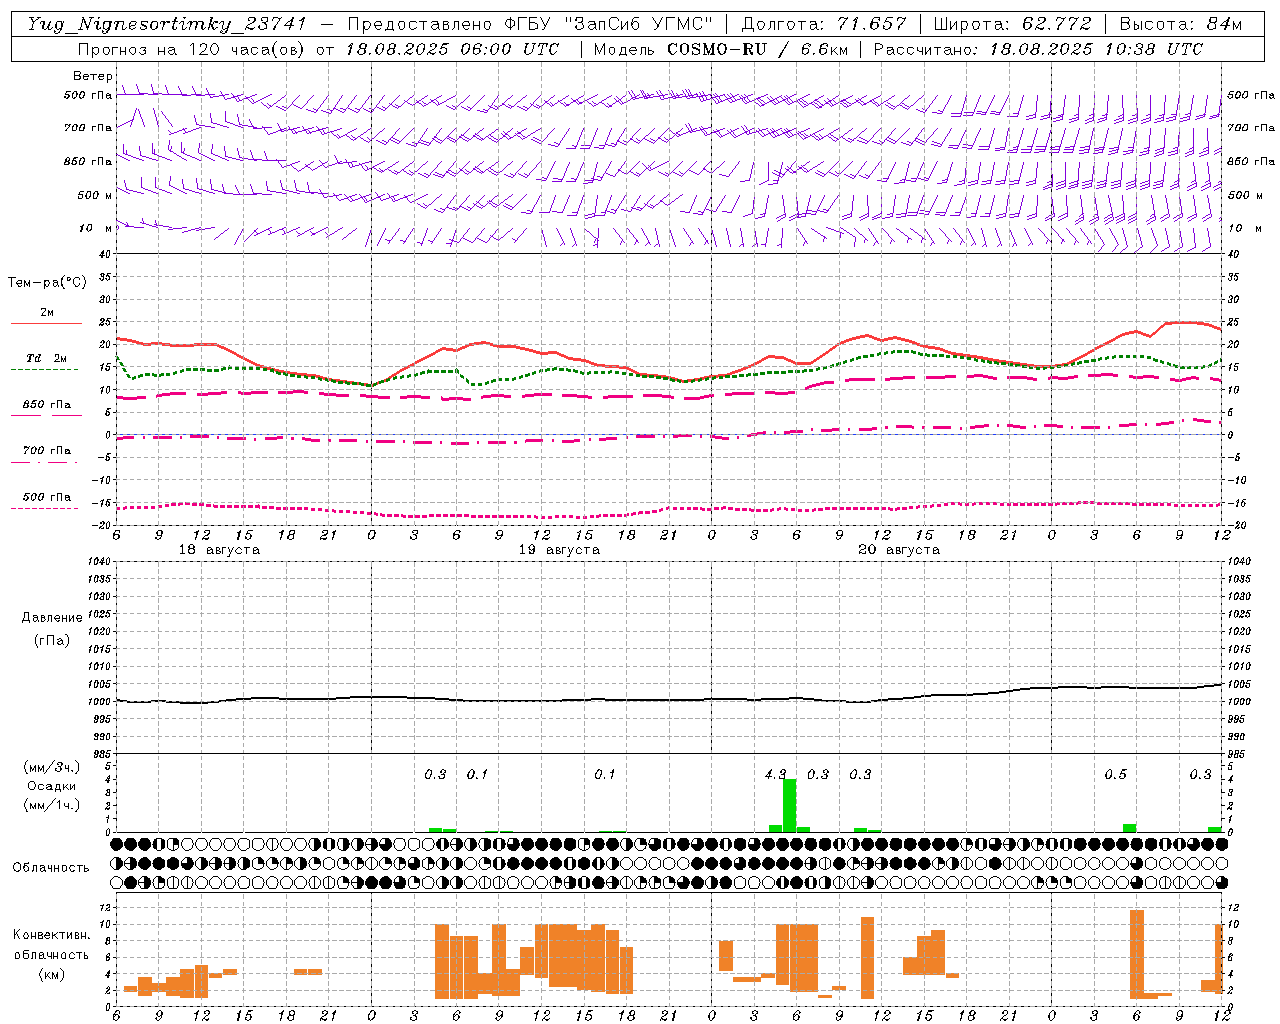This screenshot has height=1024, width=1280.
Task: Click the Давление pressure panel title
Action: pos(52,618)
